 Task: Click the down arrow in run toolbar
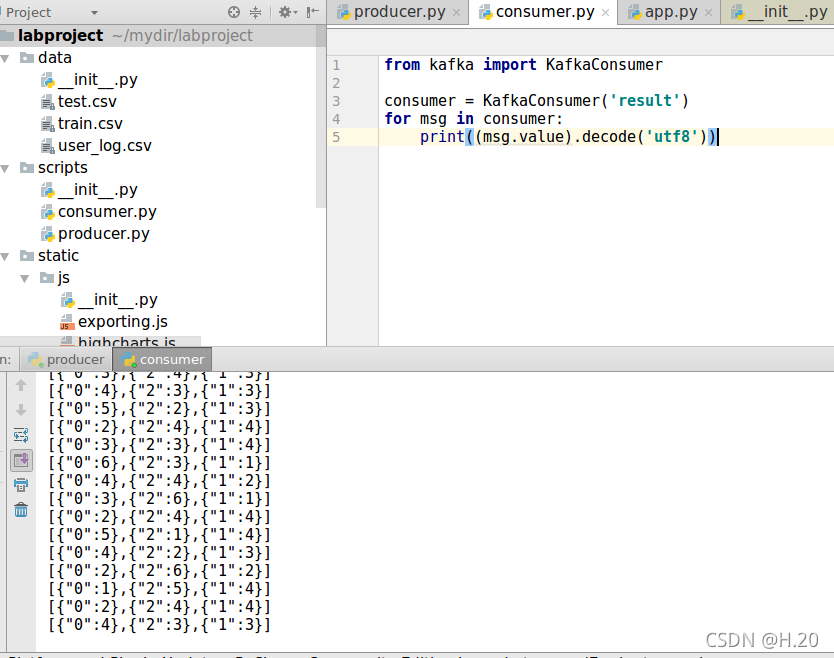click(x=21, y=410)
